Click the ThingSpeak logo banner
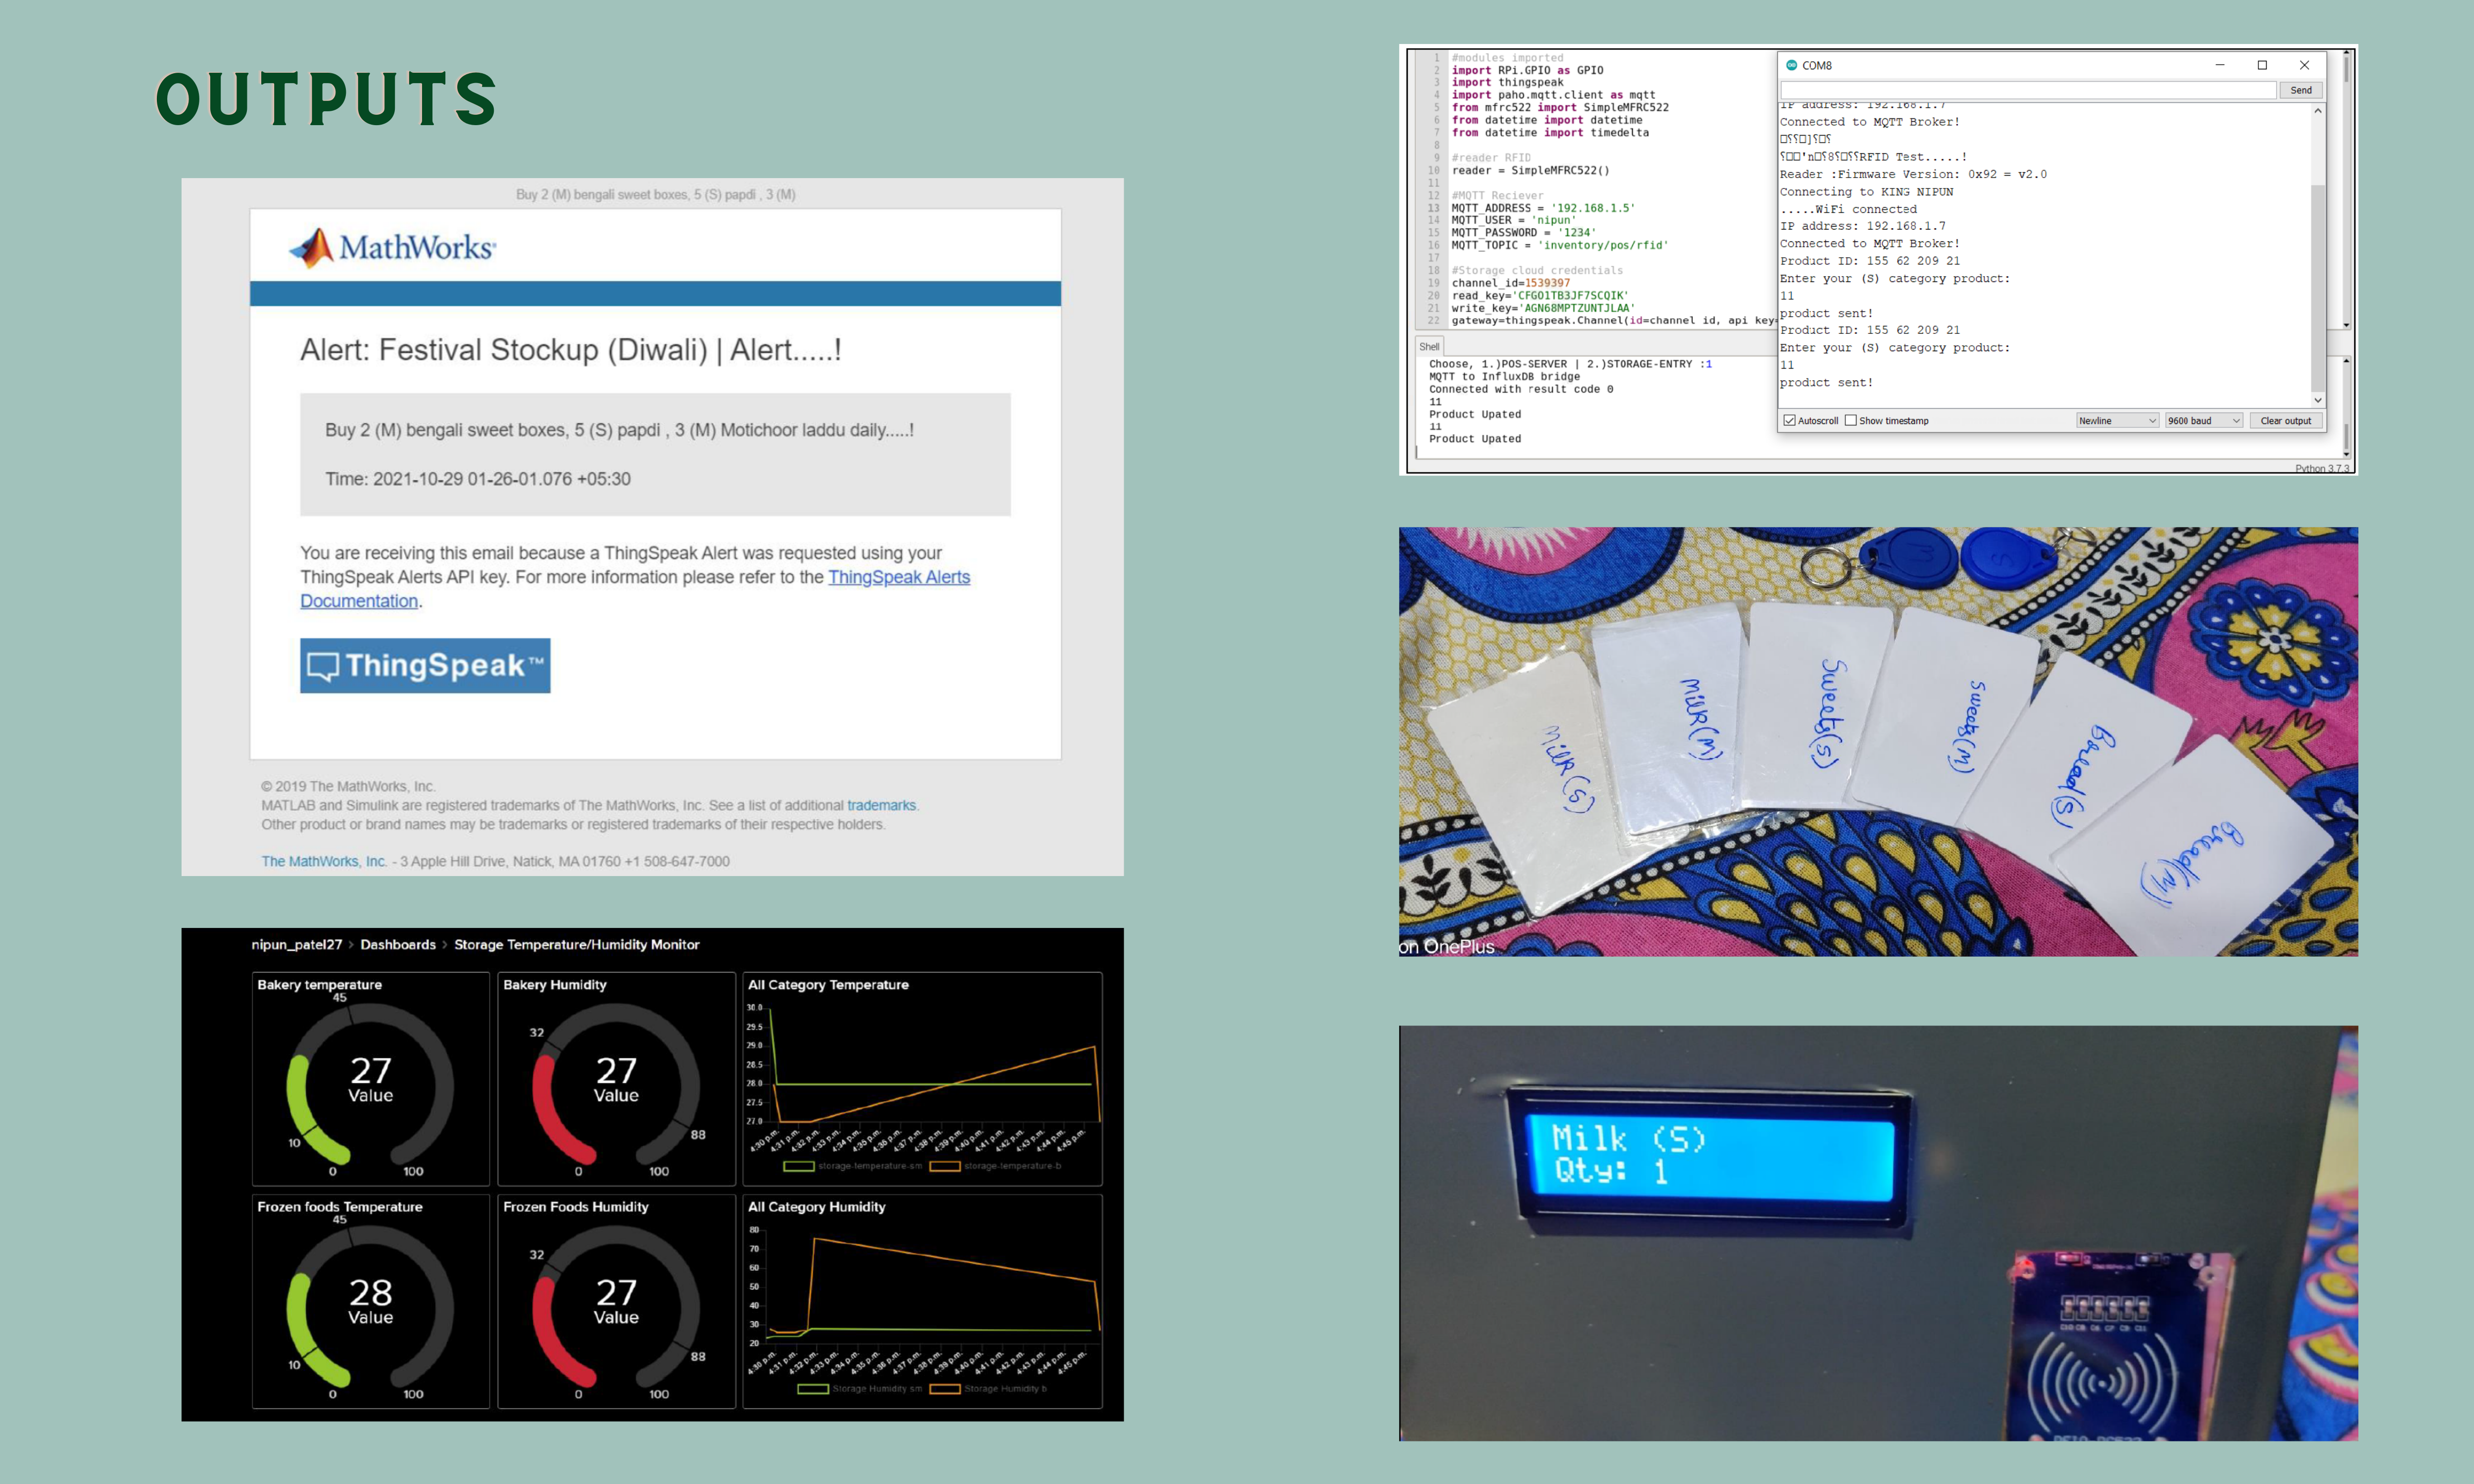The width and height of the screenshot is (2474, 1484). (425, 665)
